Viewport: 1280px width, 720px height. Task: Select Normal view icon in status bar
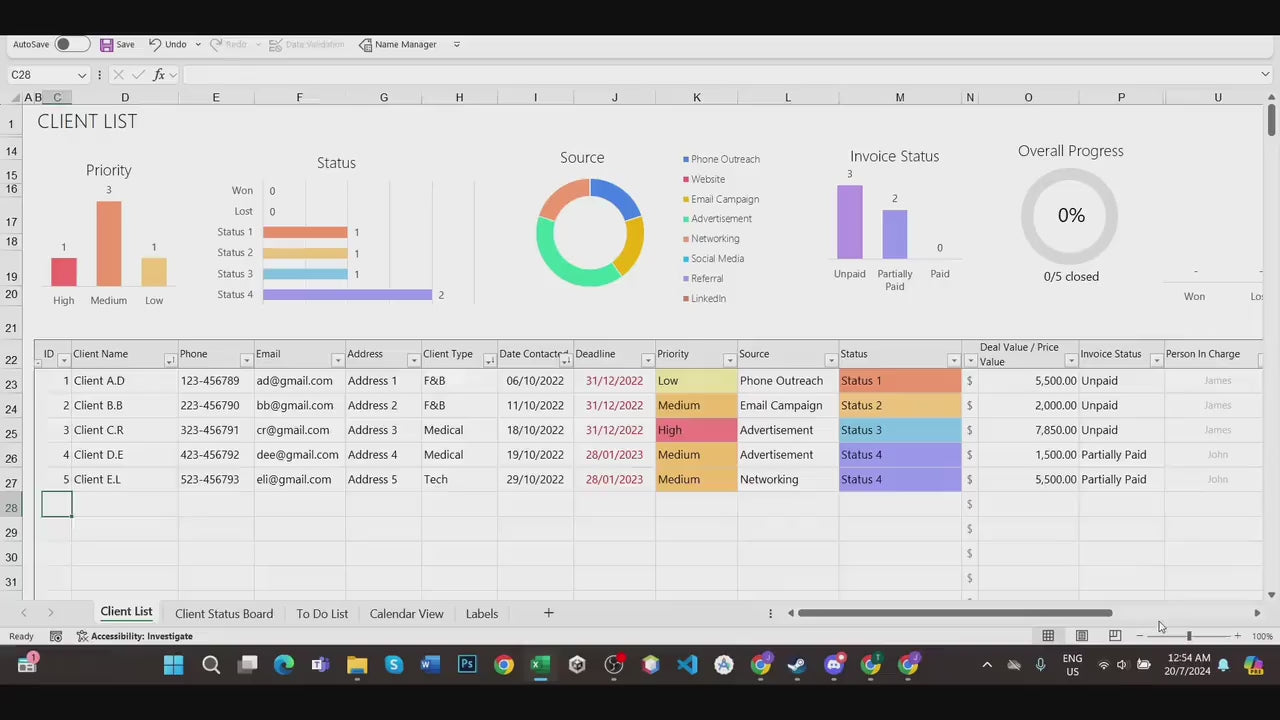point(1048,636)
